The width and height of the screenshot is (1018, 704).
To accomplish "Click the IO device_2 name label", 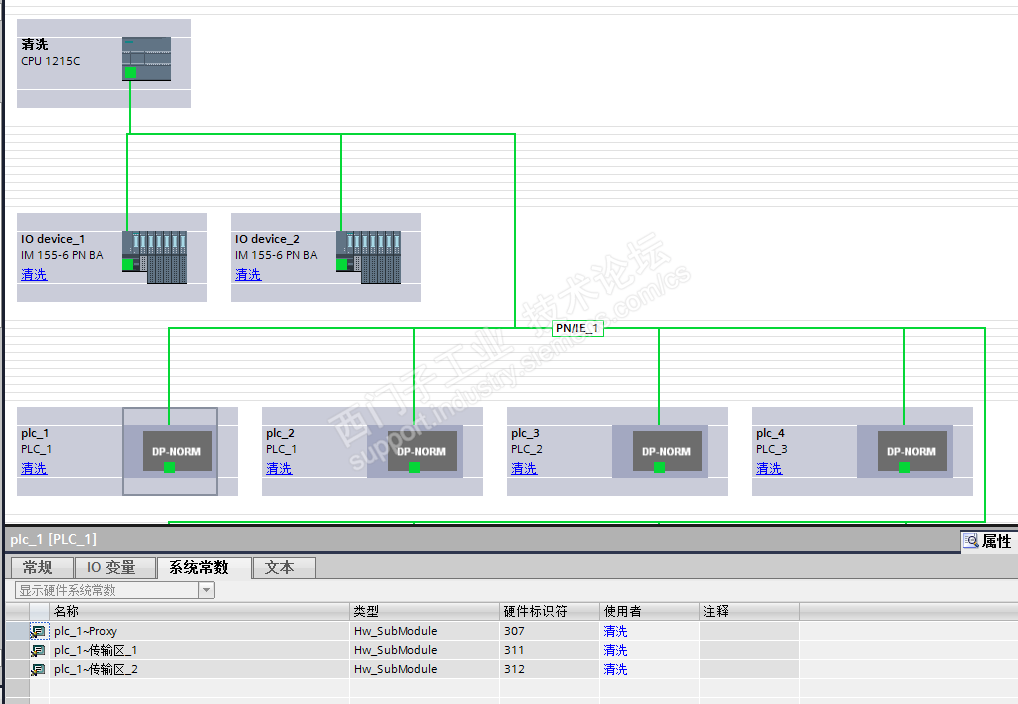I will coord(267,239).
